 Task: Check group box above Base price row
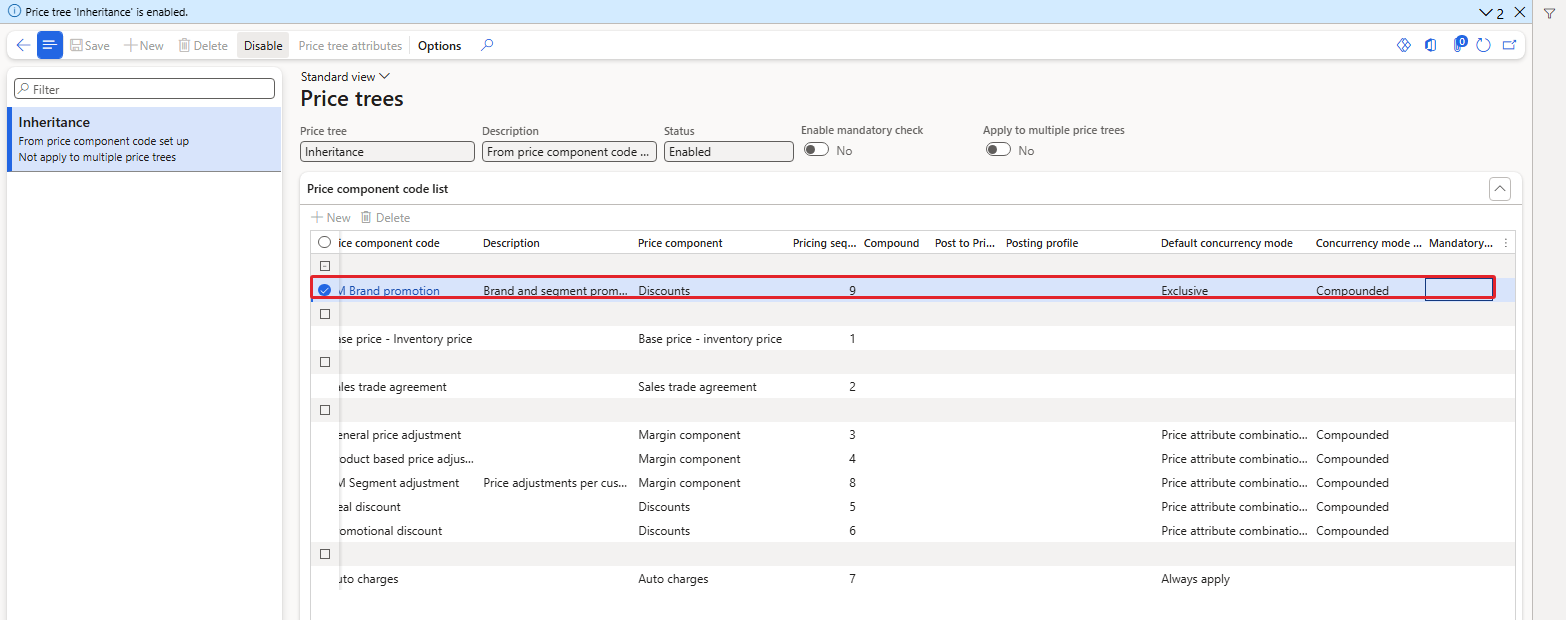324,314
